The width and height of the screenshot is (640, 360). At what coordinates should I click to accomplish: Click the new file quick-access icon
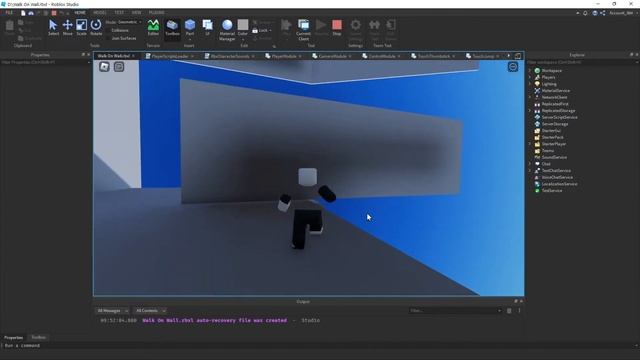23,13
